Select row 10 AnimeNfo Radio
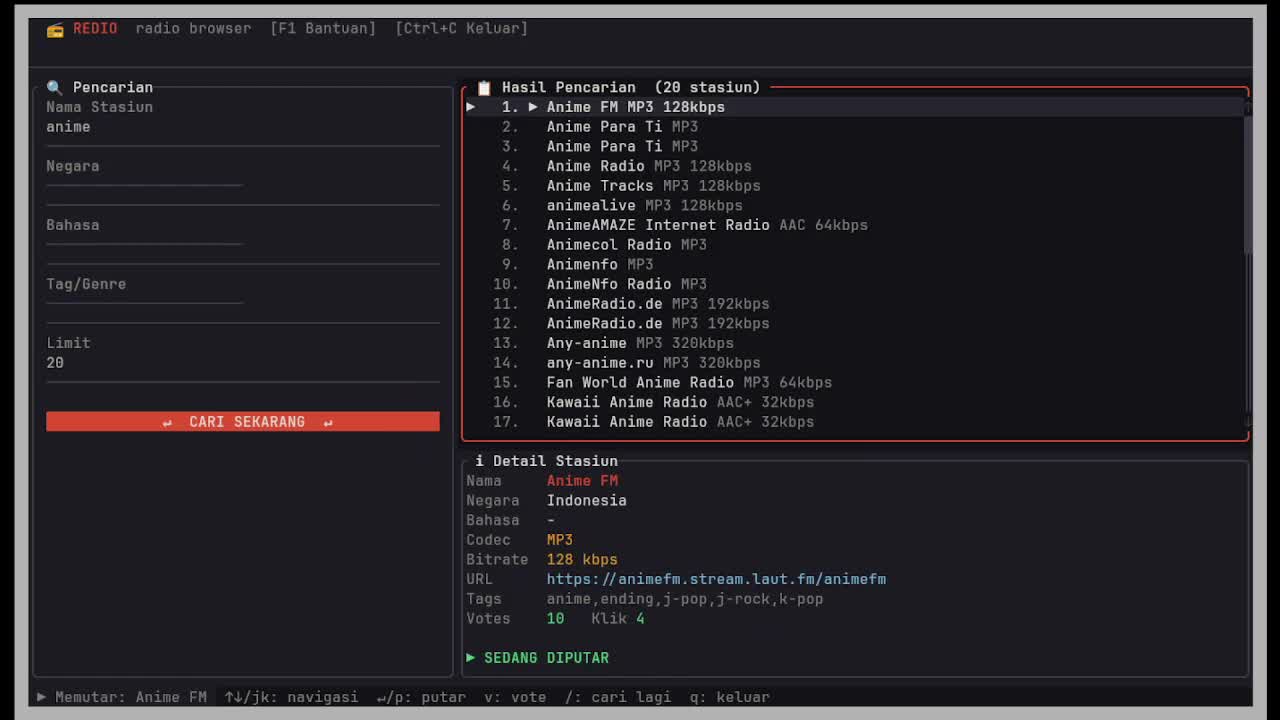 point(855,284)
